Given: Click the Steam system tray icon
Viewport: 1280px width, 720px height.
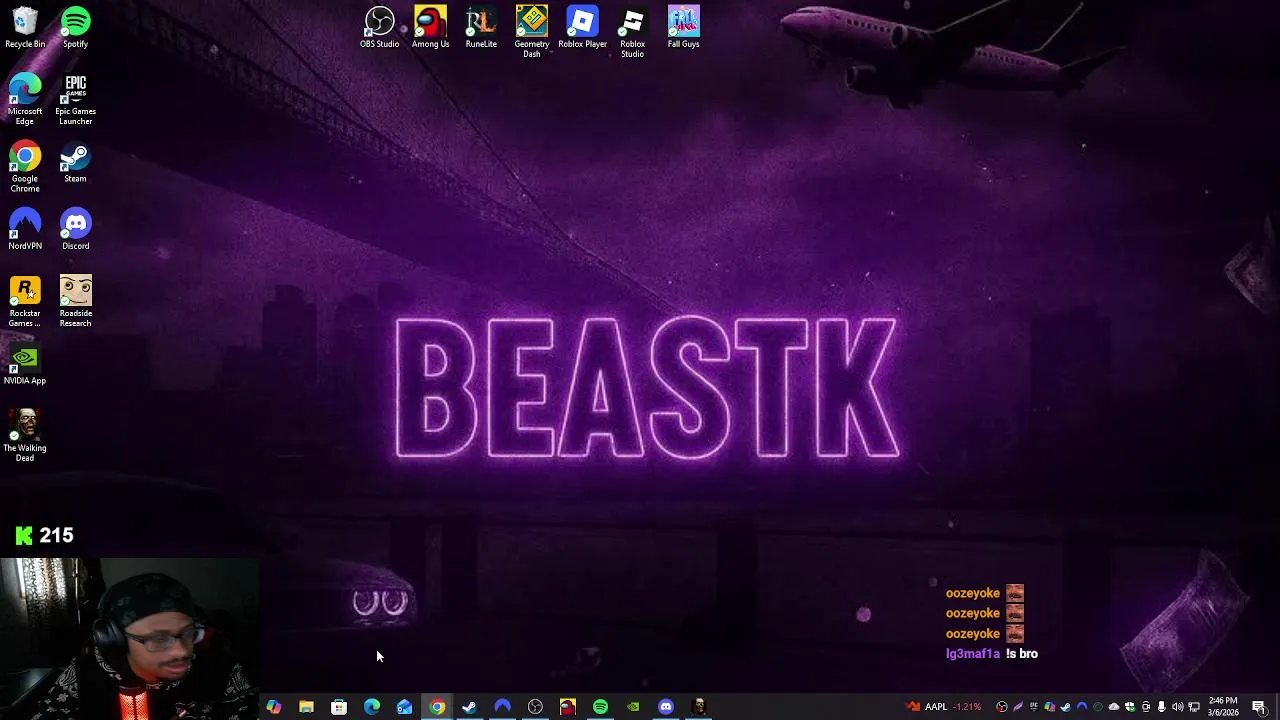Looking at the screenshot, I should 1065,707.
